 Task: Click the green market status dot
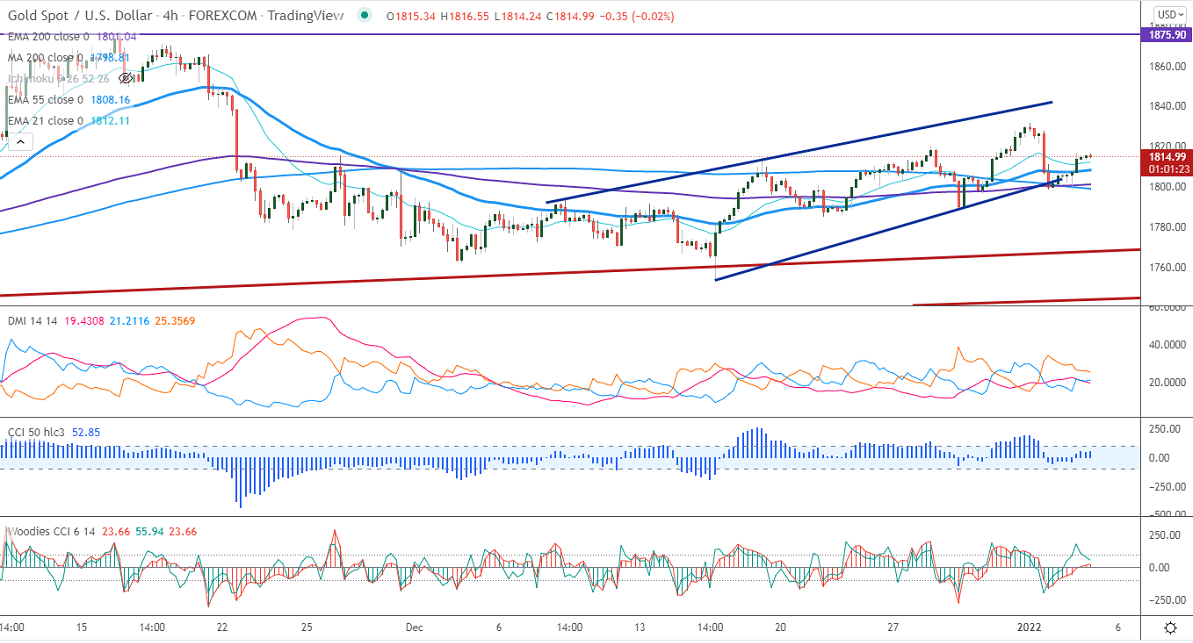click(x=365, y=15)
